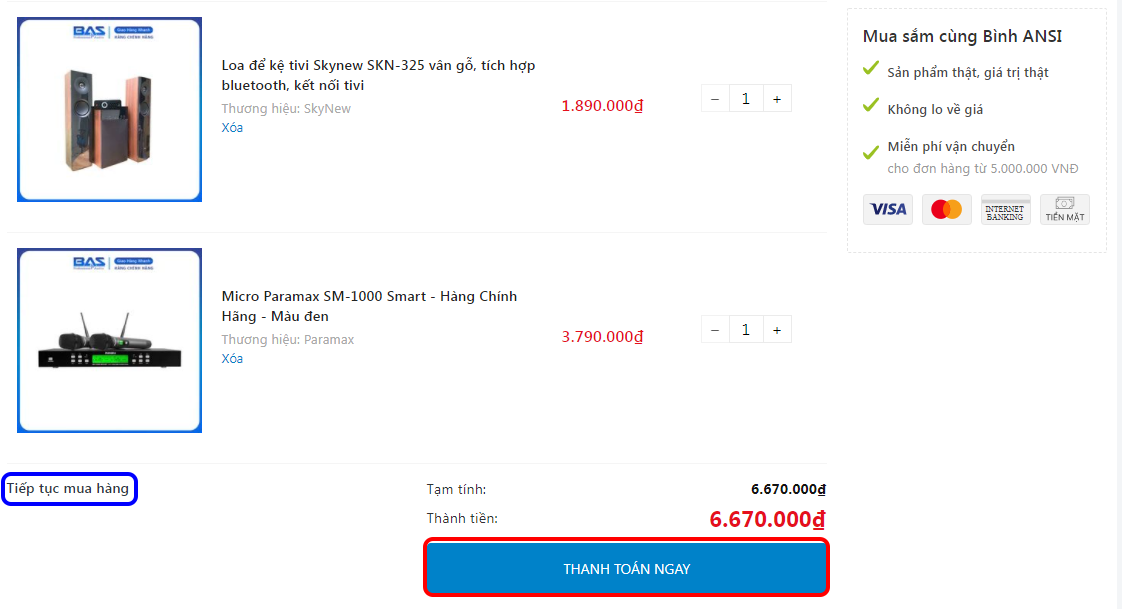Decrease quantity of Skynew SKN-325 speaker
The image size is (1122, 609).
point(715,98)
